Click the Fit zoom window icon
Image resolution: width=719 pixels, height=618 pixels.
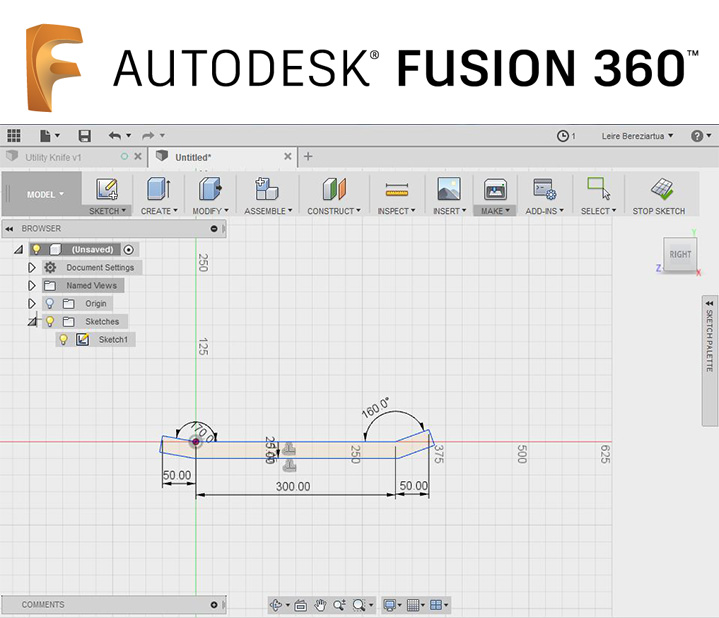pos(359,606)
